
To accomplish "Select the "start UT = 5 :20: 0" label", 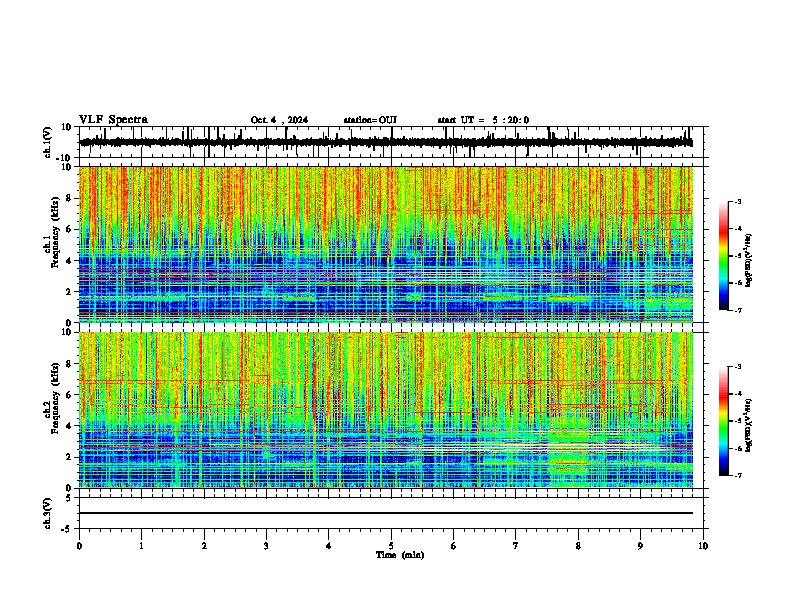I will pyautogui.click(x=483, y=120).
